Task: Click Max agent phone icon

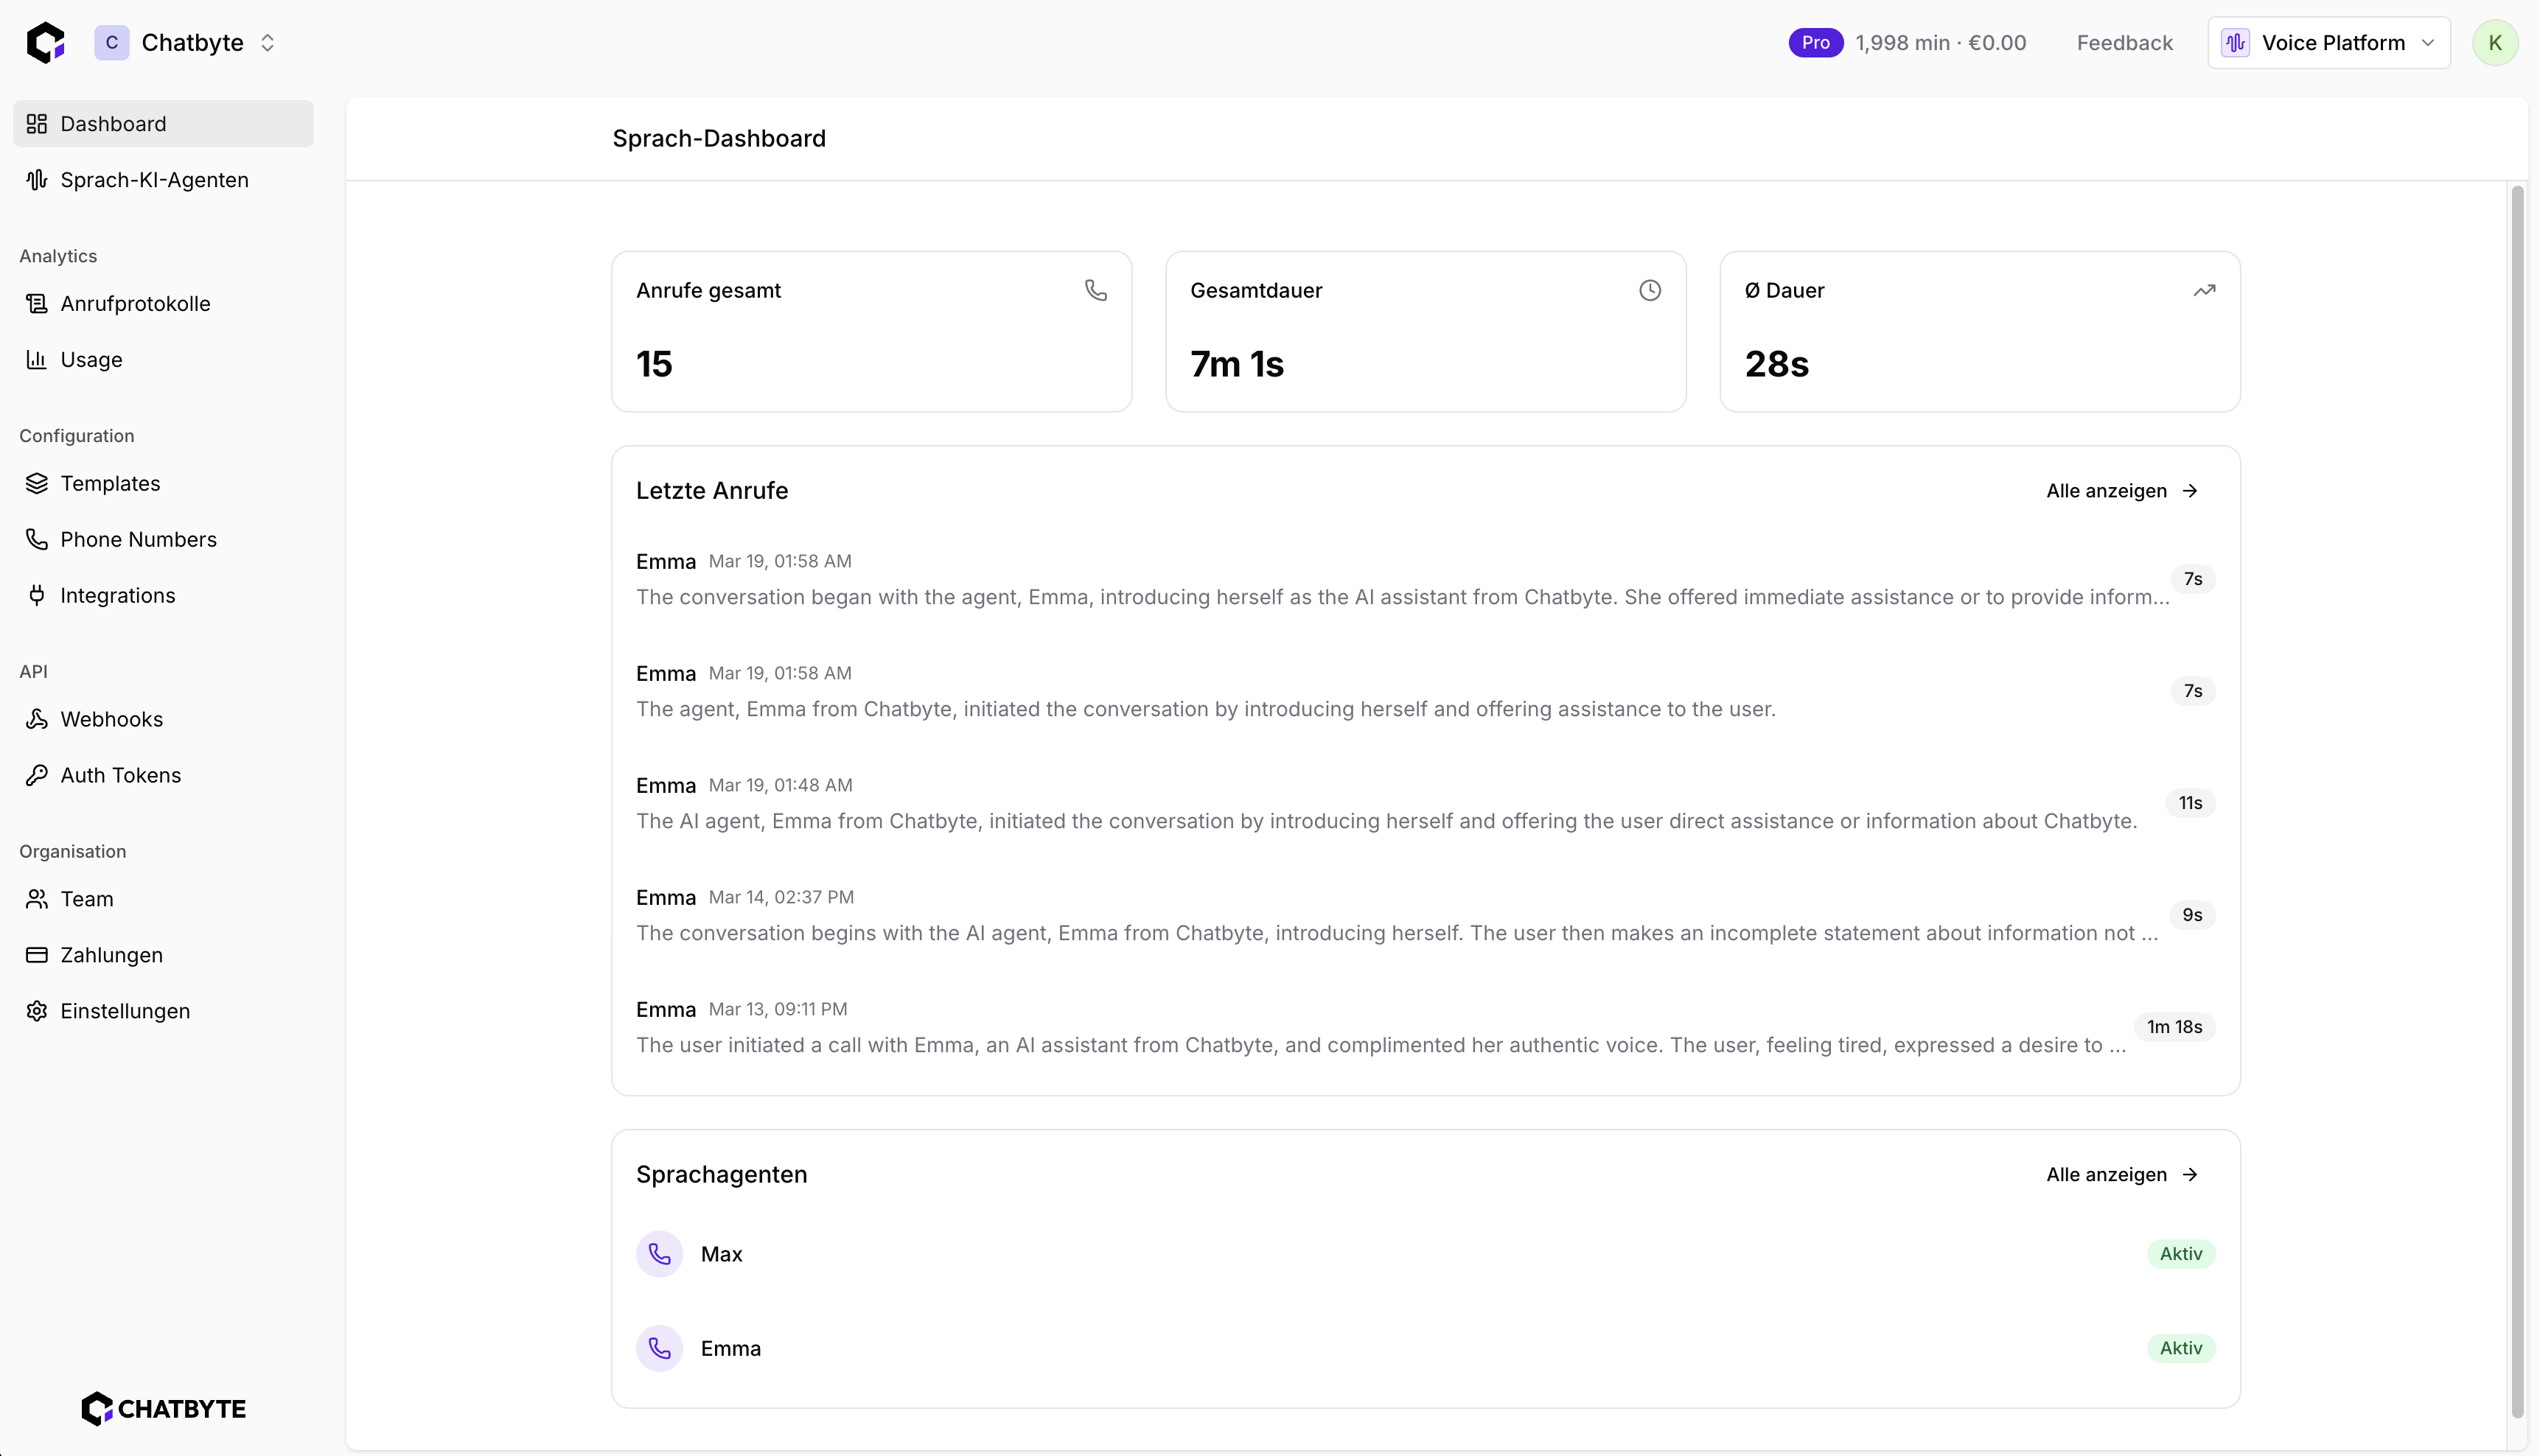Action: (x=659, y=1254)
